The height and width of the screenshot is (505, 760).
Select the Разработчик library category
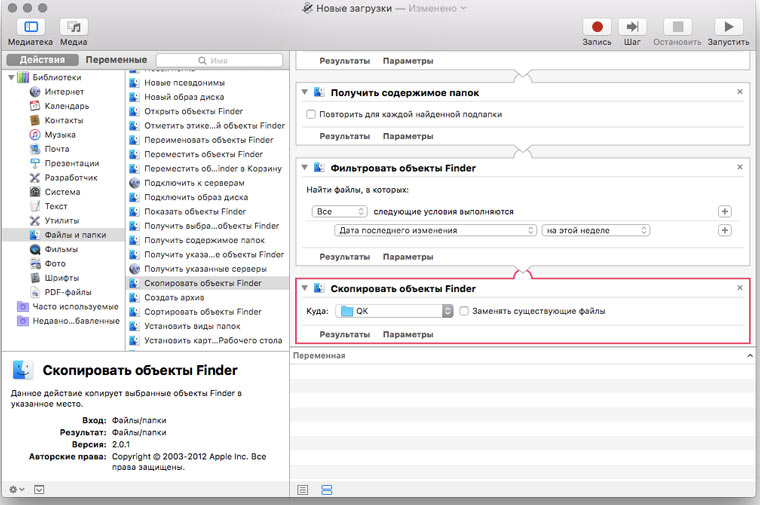(71, 177)
